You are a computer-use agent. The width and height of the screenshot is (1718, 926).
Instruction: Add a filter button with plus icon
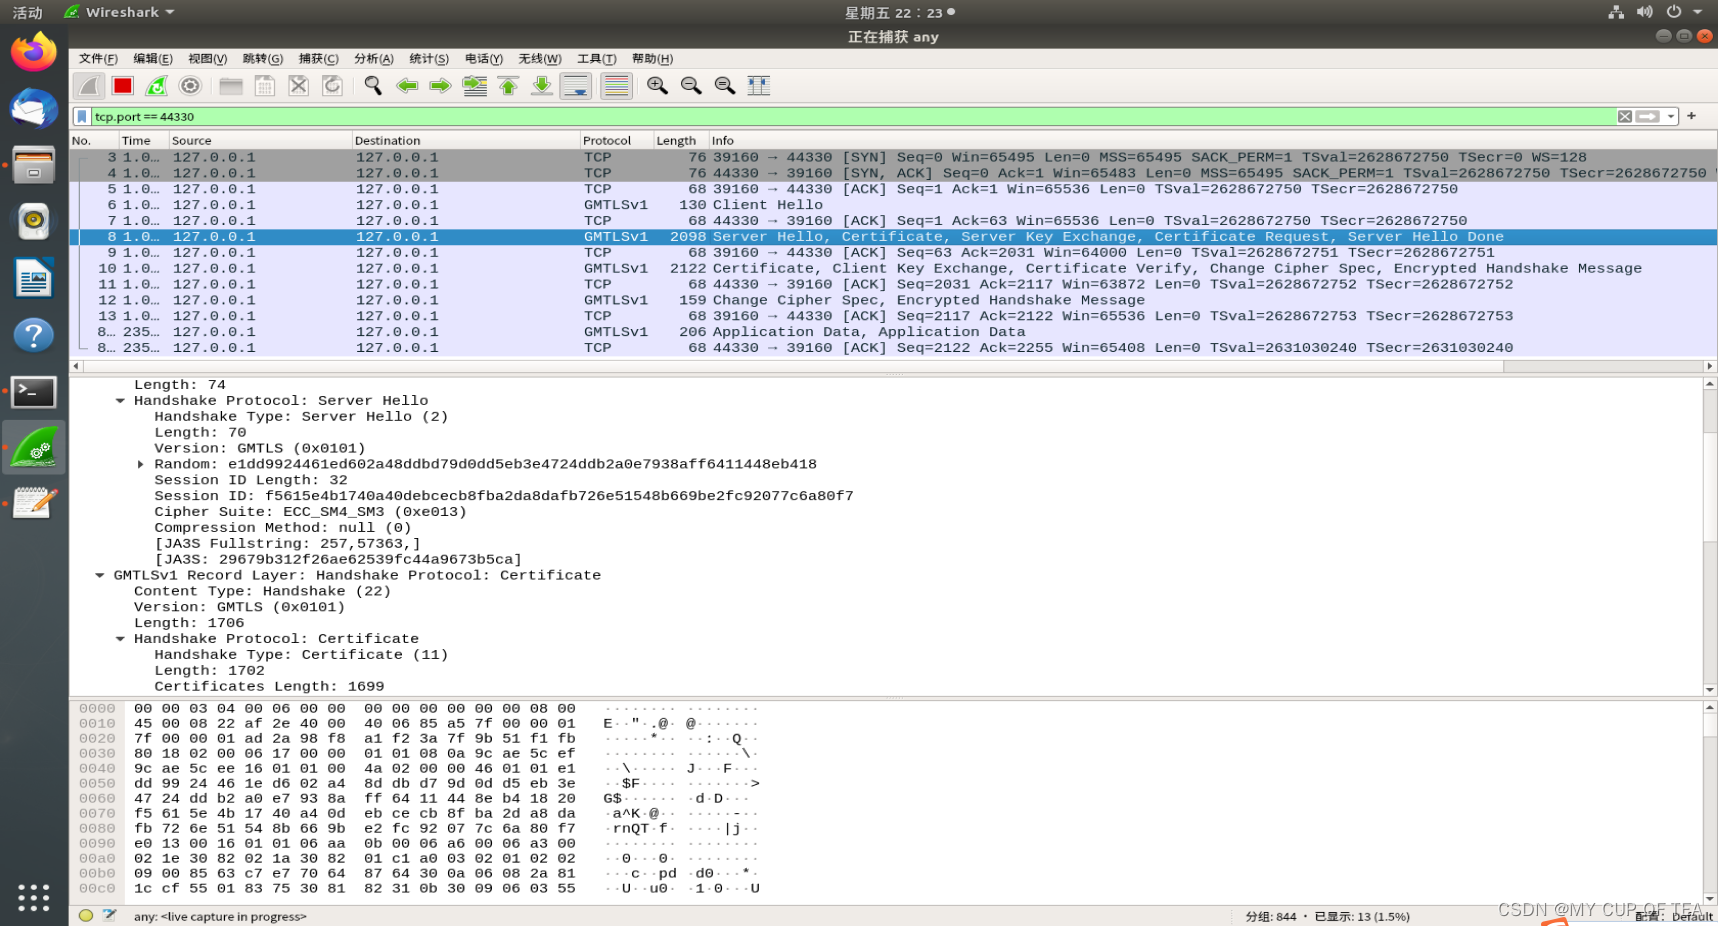(1692, 116)
